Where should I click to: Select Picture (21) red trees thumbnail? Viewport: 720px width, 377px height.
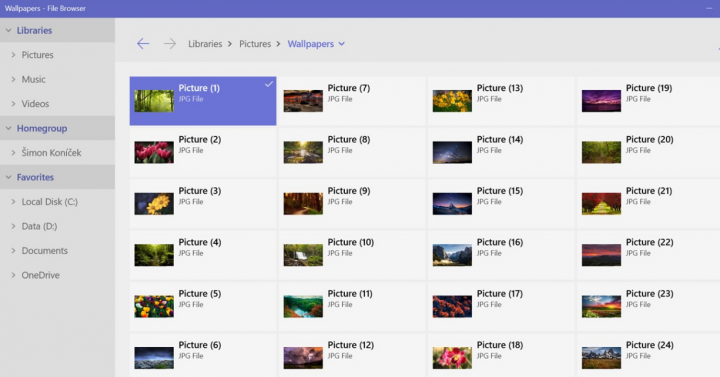pyautogui.click(x=602, y=203)
